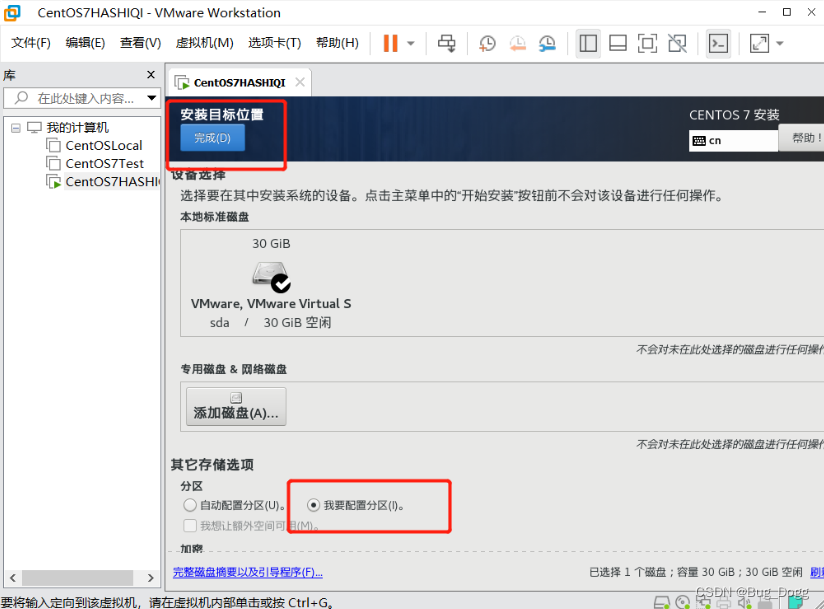Screen dimensions: 824x609
Task: Collapse the 我的计算机 tree node
Action: (x=16, y=128)
